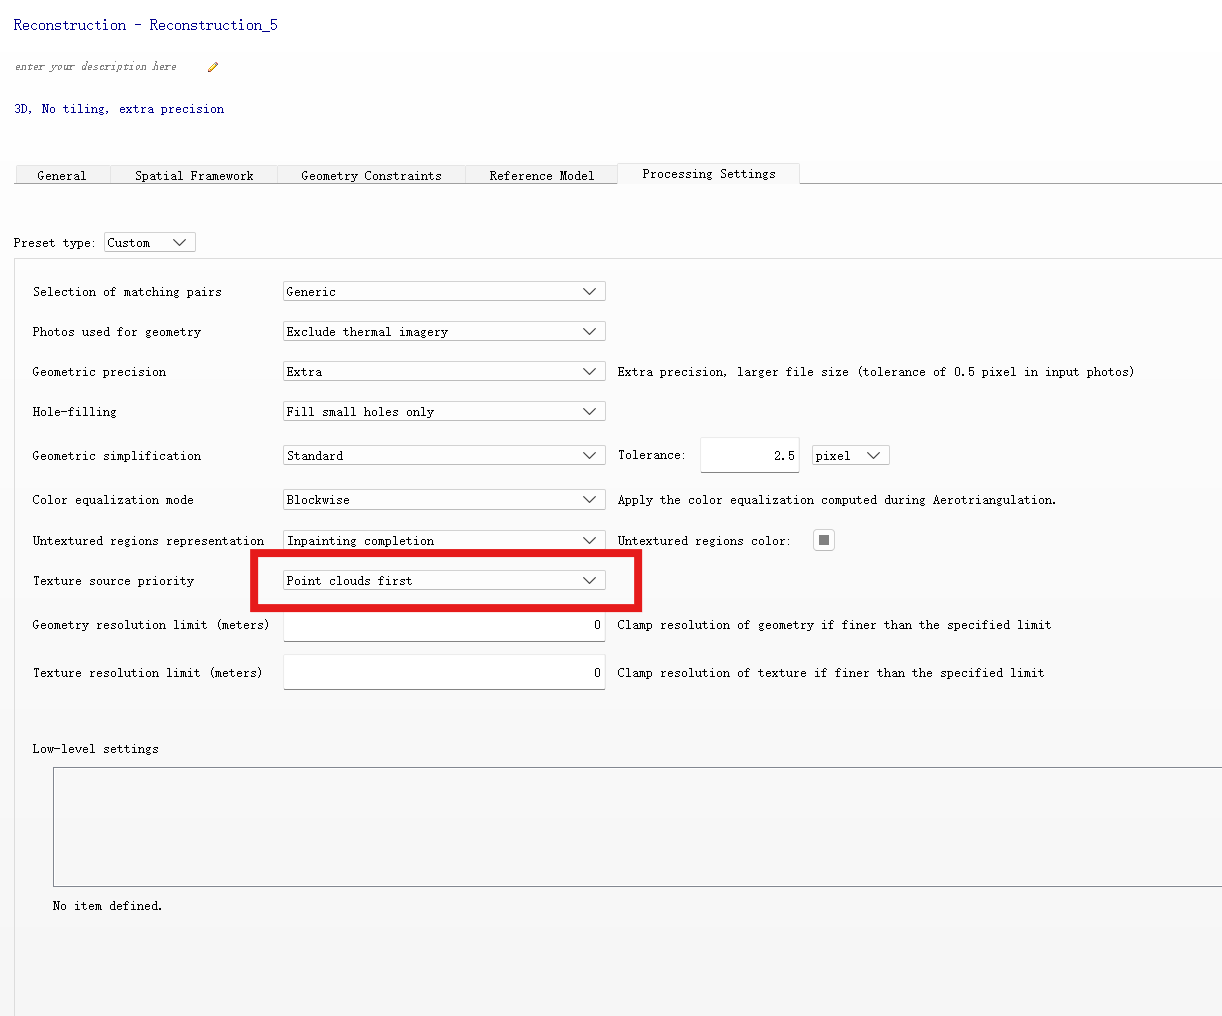Select the Processing Settings tab
This screenshot has width=1222, height=1016.
coord(709,174)
